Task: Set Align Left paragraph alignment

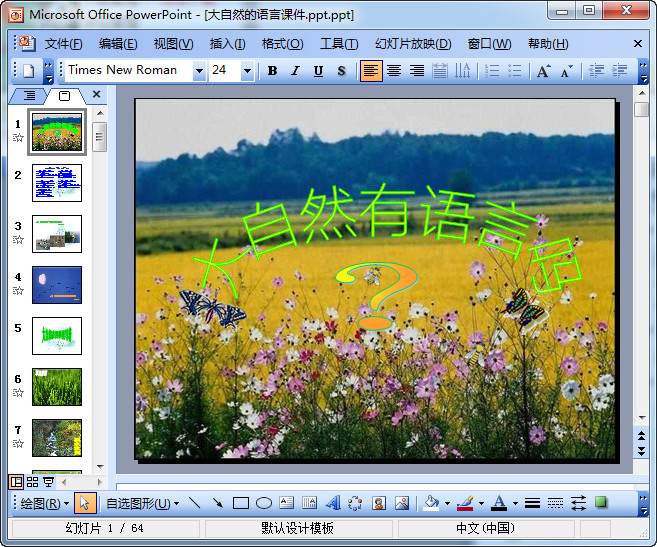Action: 371,71
